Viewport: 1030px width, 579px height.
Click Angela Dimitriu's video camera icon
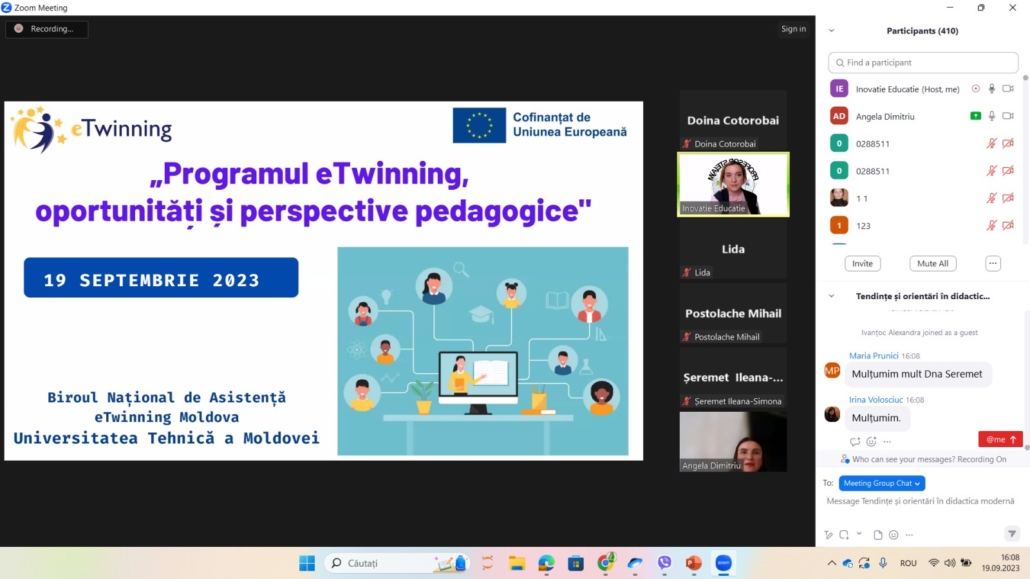tap(1007, 116)
